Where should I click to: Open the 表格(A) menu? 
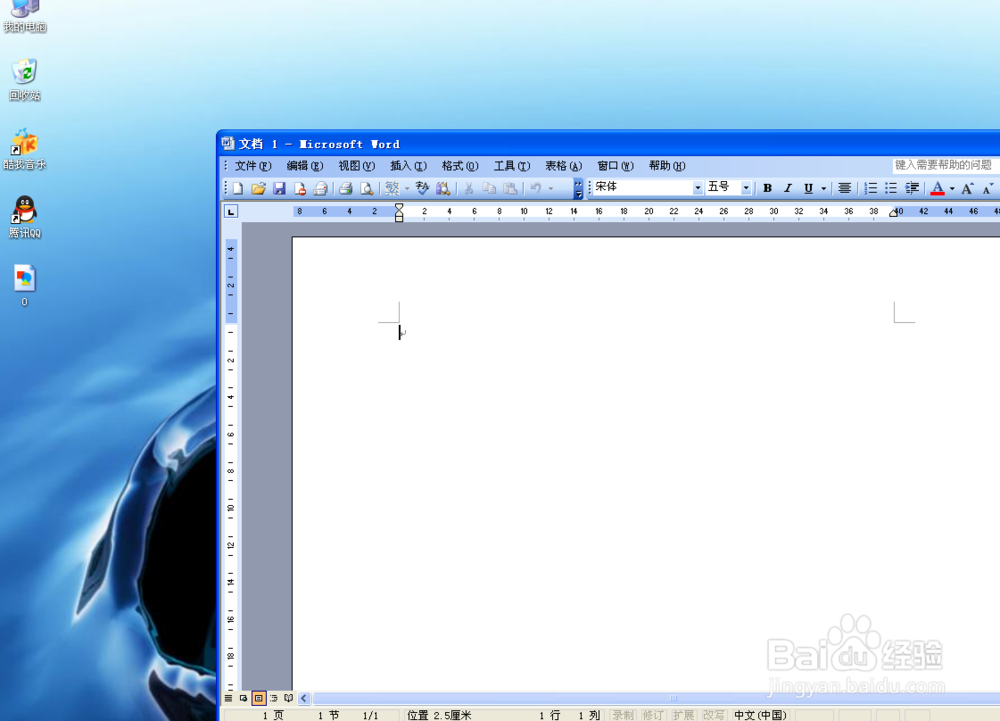coord(563,166)
